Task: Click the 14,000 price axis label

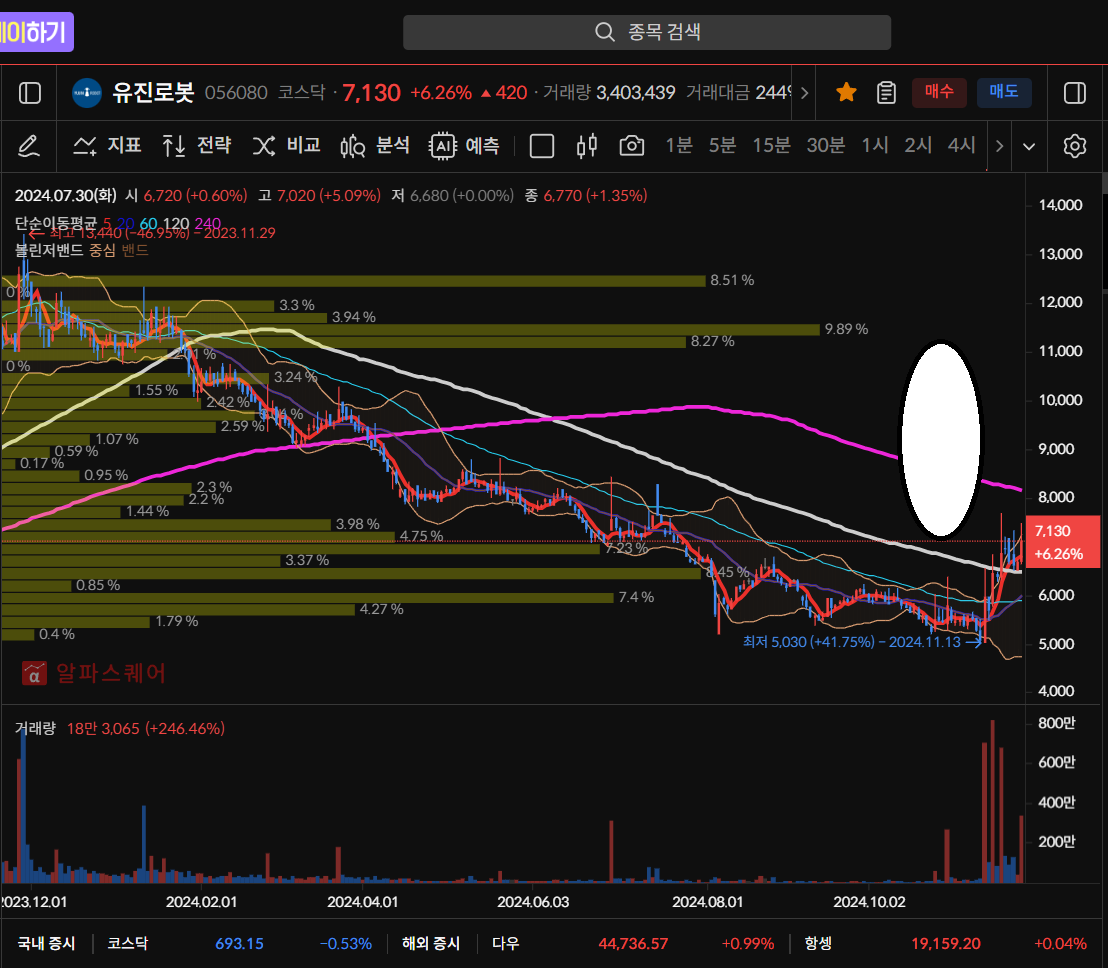Action: pyautogui.click(x=1061, y=205)
